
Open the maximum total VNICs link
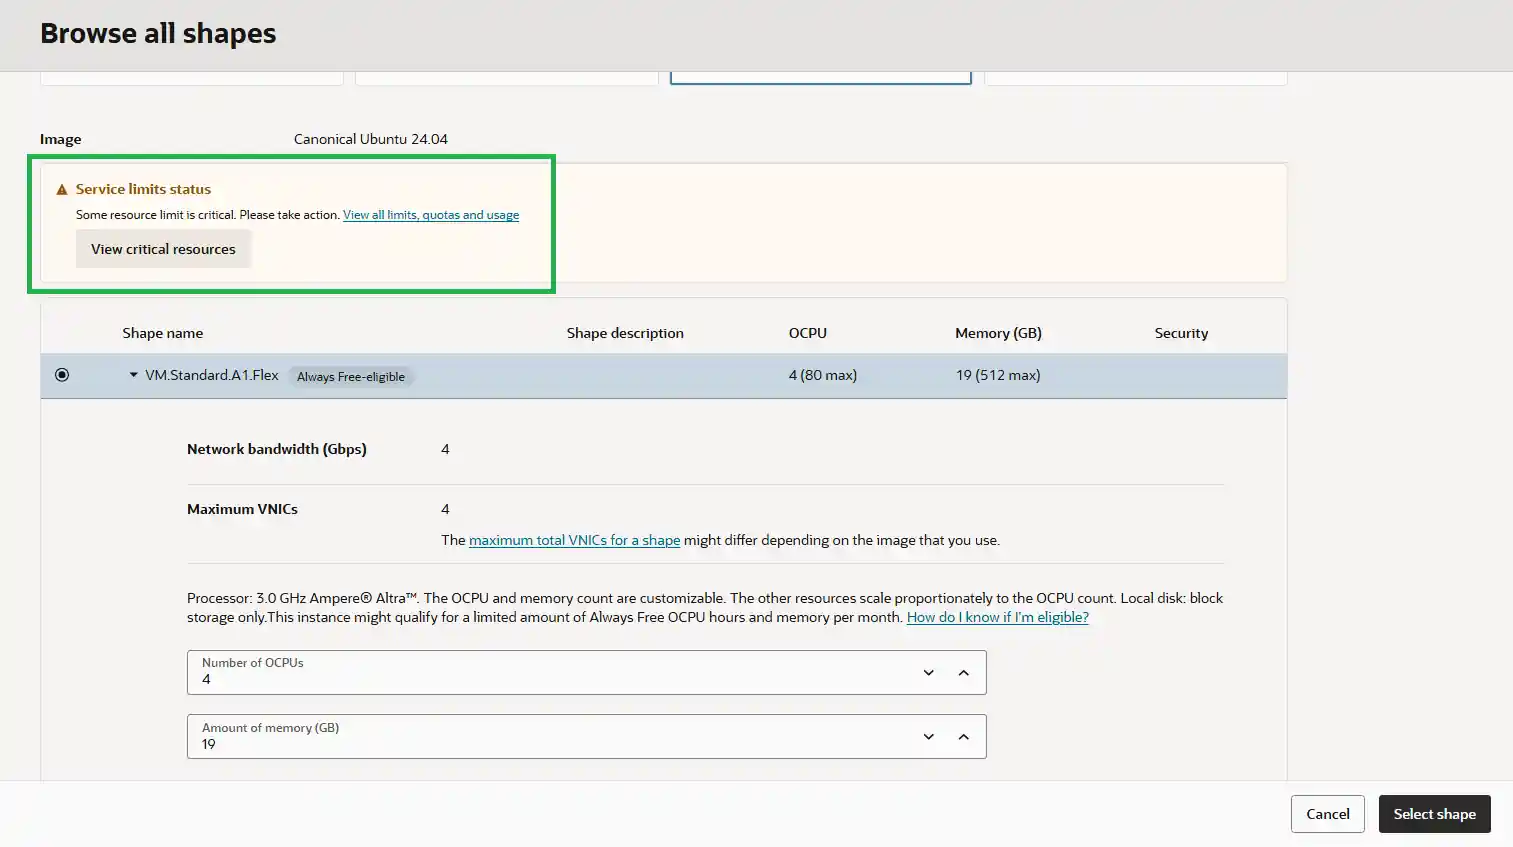pyautogui.click(x=574, y=540)
